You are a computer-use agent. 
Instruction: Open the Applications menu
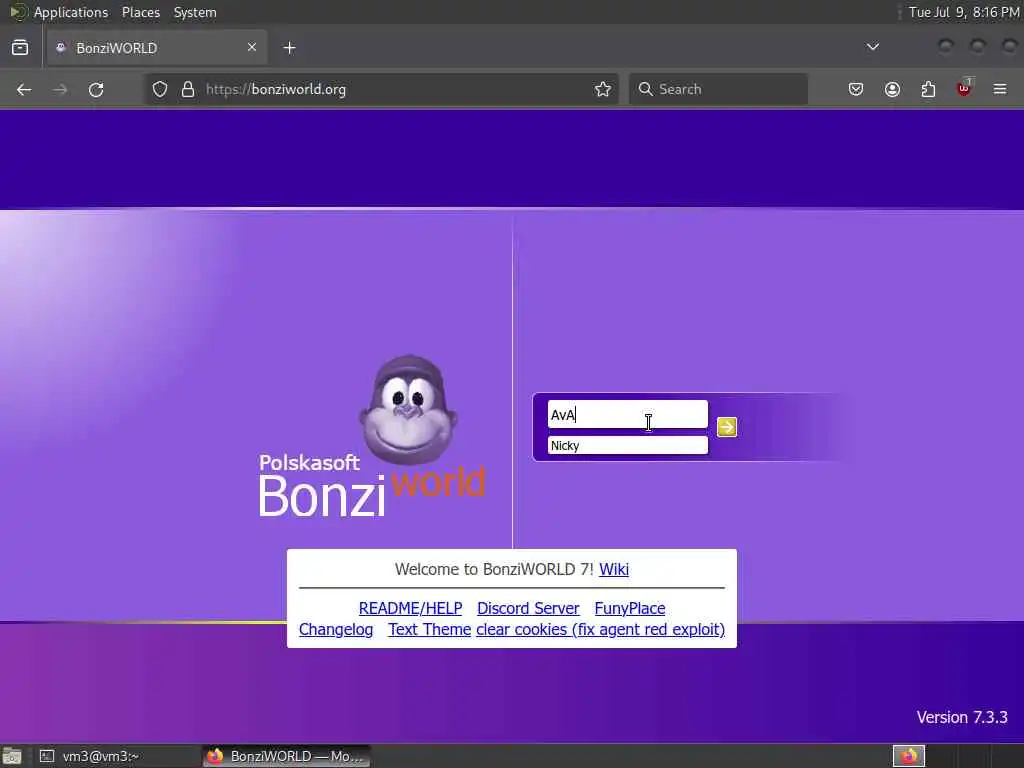click(71, 12)
